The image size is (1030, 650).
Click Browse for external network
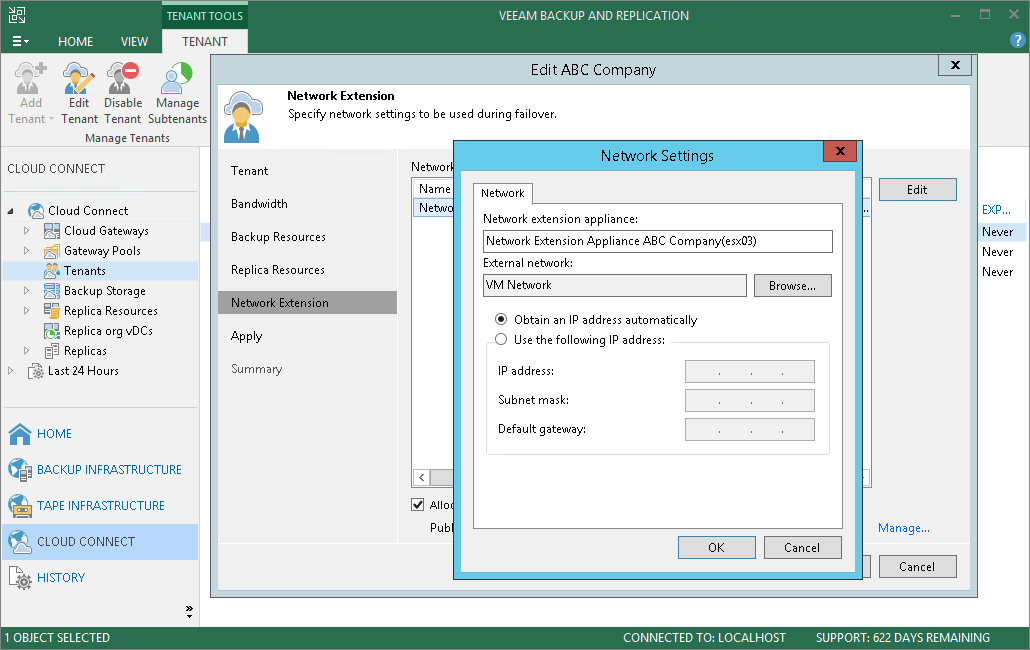(x=792, y=286)
